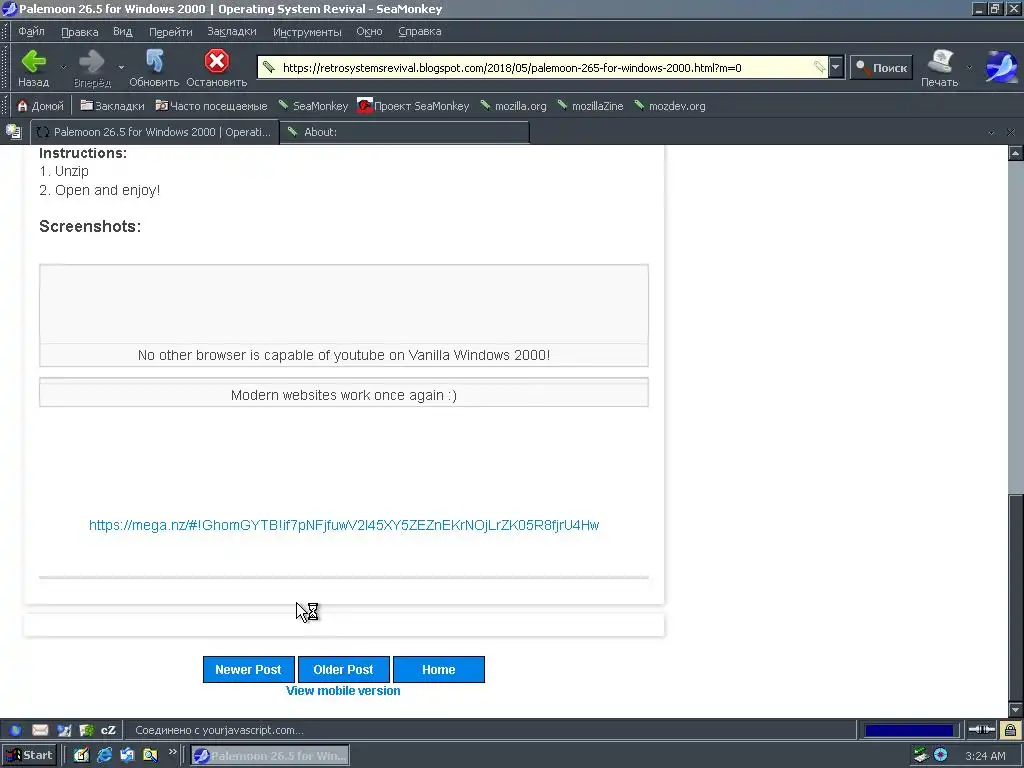Click the Вперёд forward arrow button
Image resolution: width=1024 pixels, height=768 pixels.
(92, 68)
